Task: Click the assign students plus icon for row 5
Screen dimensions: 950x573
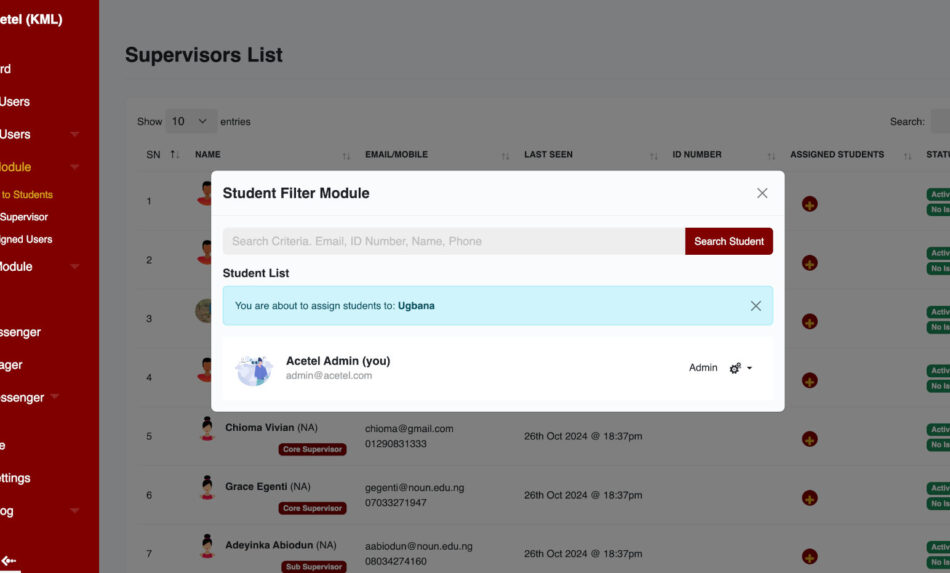Action: [x=809, y=439]
